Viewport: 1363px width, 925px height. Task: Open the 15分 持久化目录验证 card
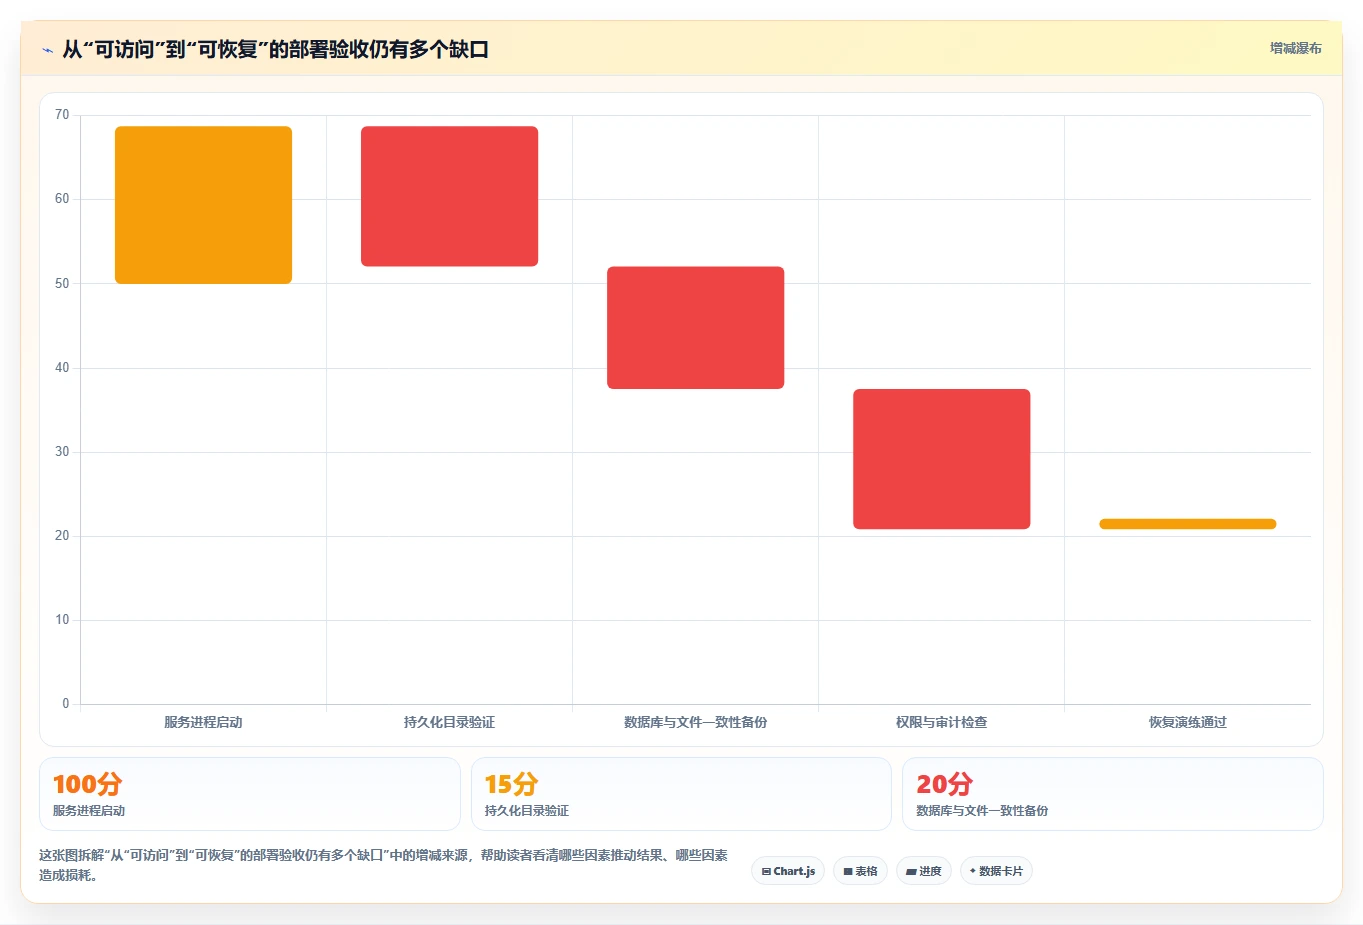coord(681,794)
